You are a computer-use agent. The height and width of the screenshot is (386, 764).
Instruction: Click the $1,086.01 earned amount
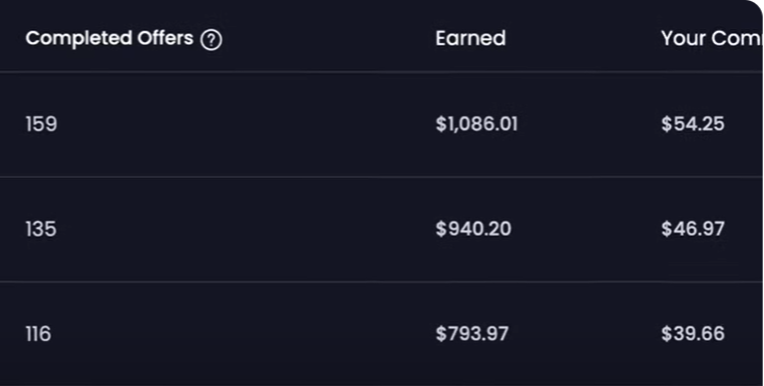[x=477, y=124]
